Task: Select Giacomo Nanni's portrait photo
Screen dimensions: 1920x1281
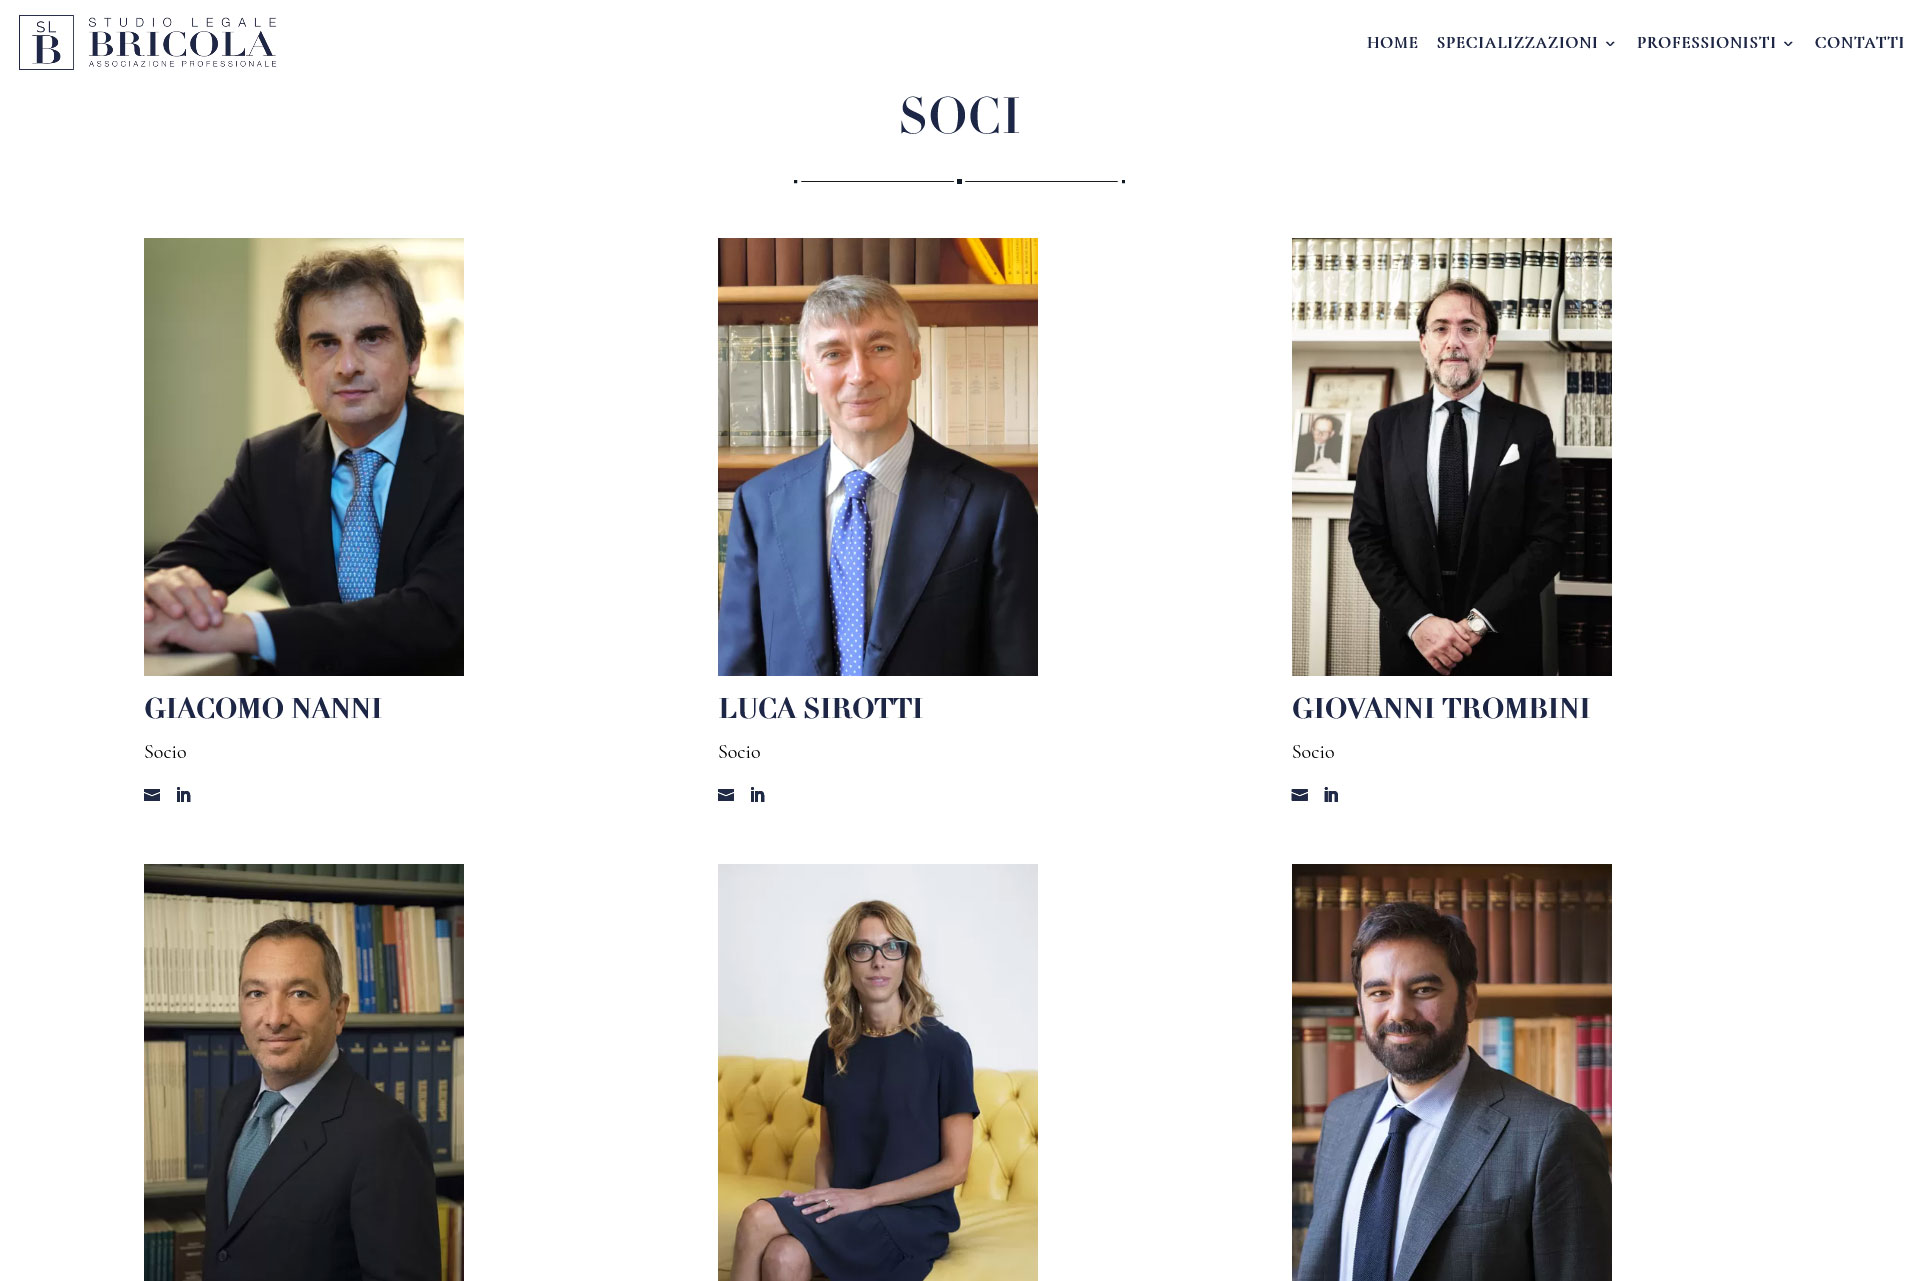Action: pyautogui.click(x=304, y=457)
